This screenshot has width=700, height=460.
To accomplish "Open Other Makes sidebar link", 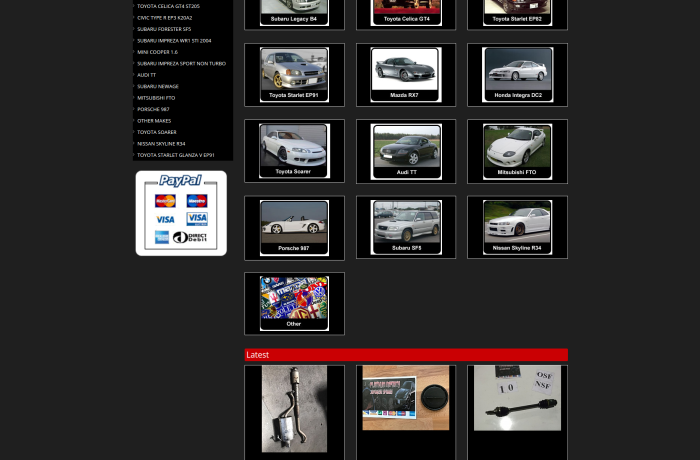I will (154, 121).
